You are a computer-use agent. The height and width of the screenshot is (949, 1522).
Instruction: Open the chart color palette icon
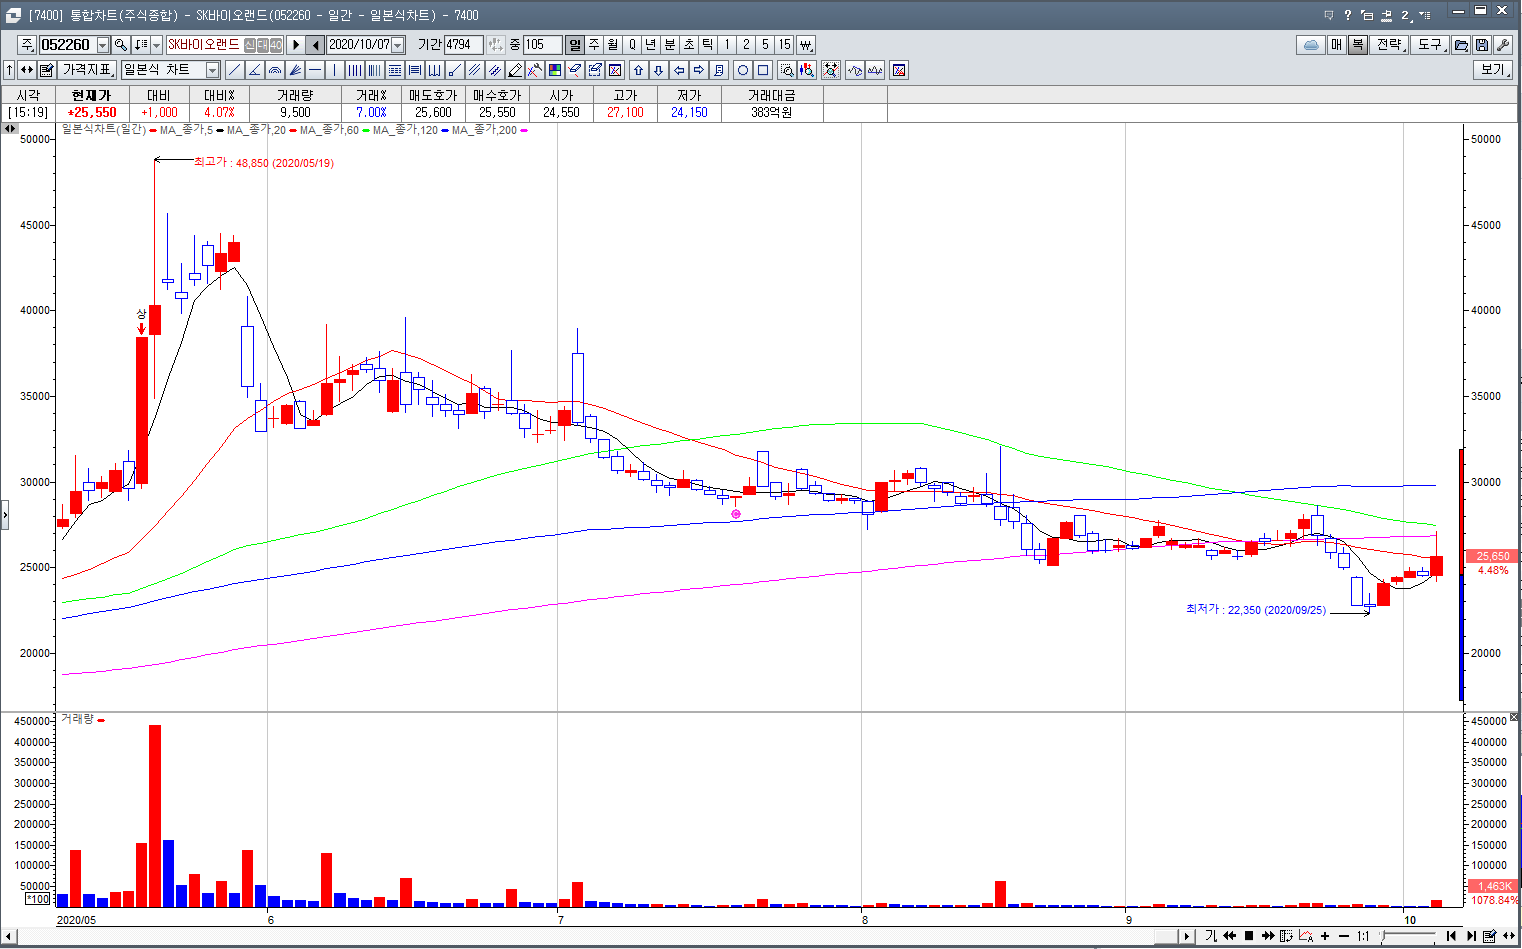point(554,70)
